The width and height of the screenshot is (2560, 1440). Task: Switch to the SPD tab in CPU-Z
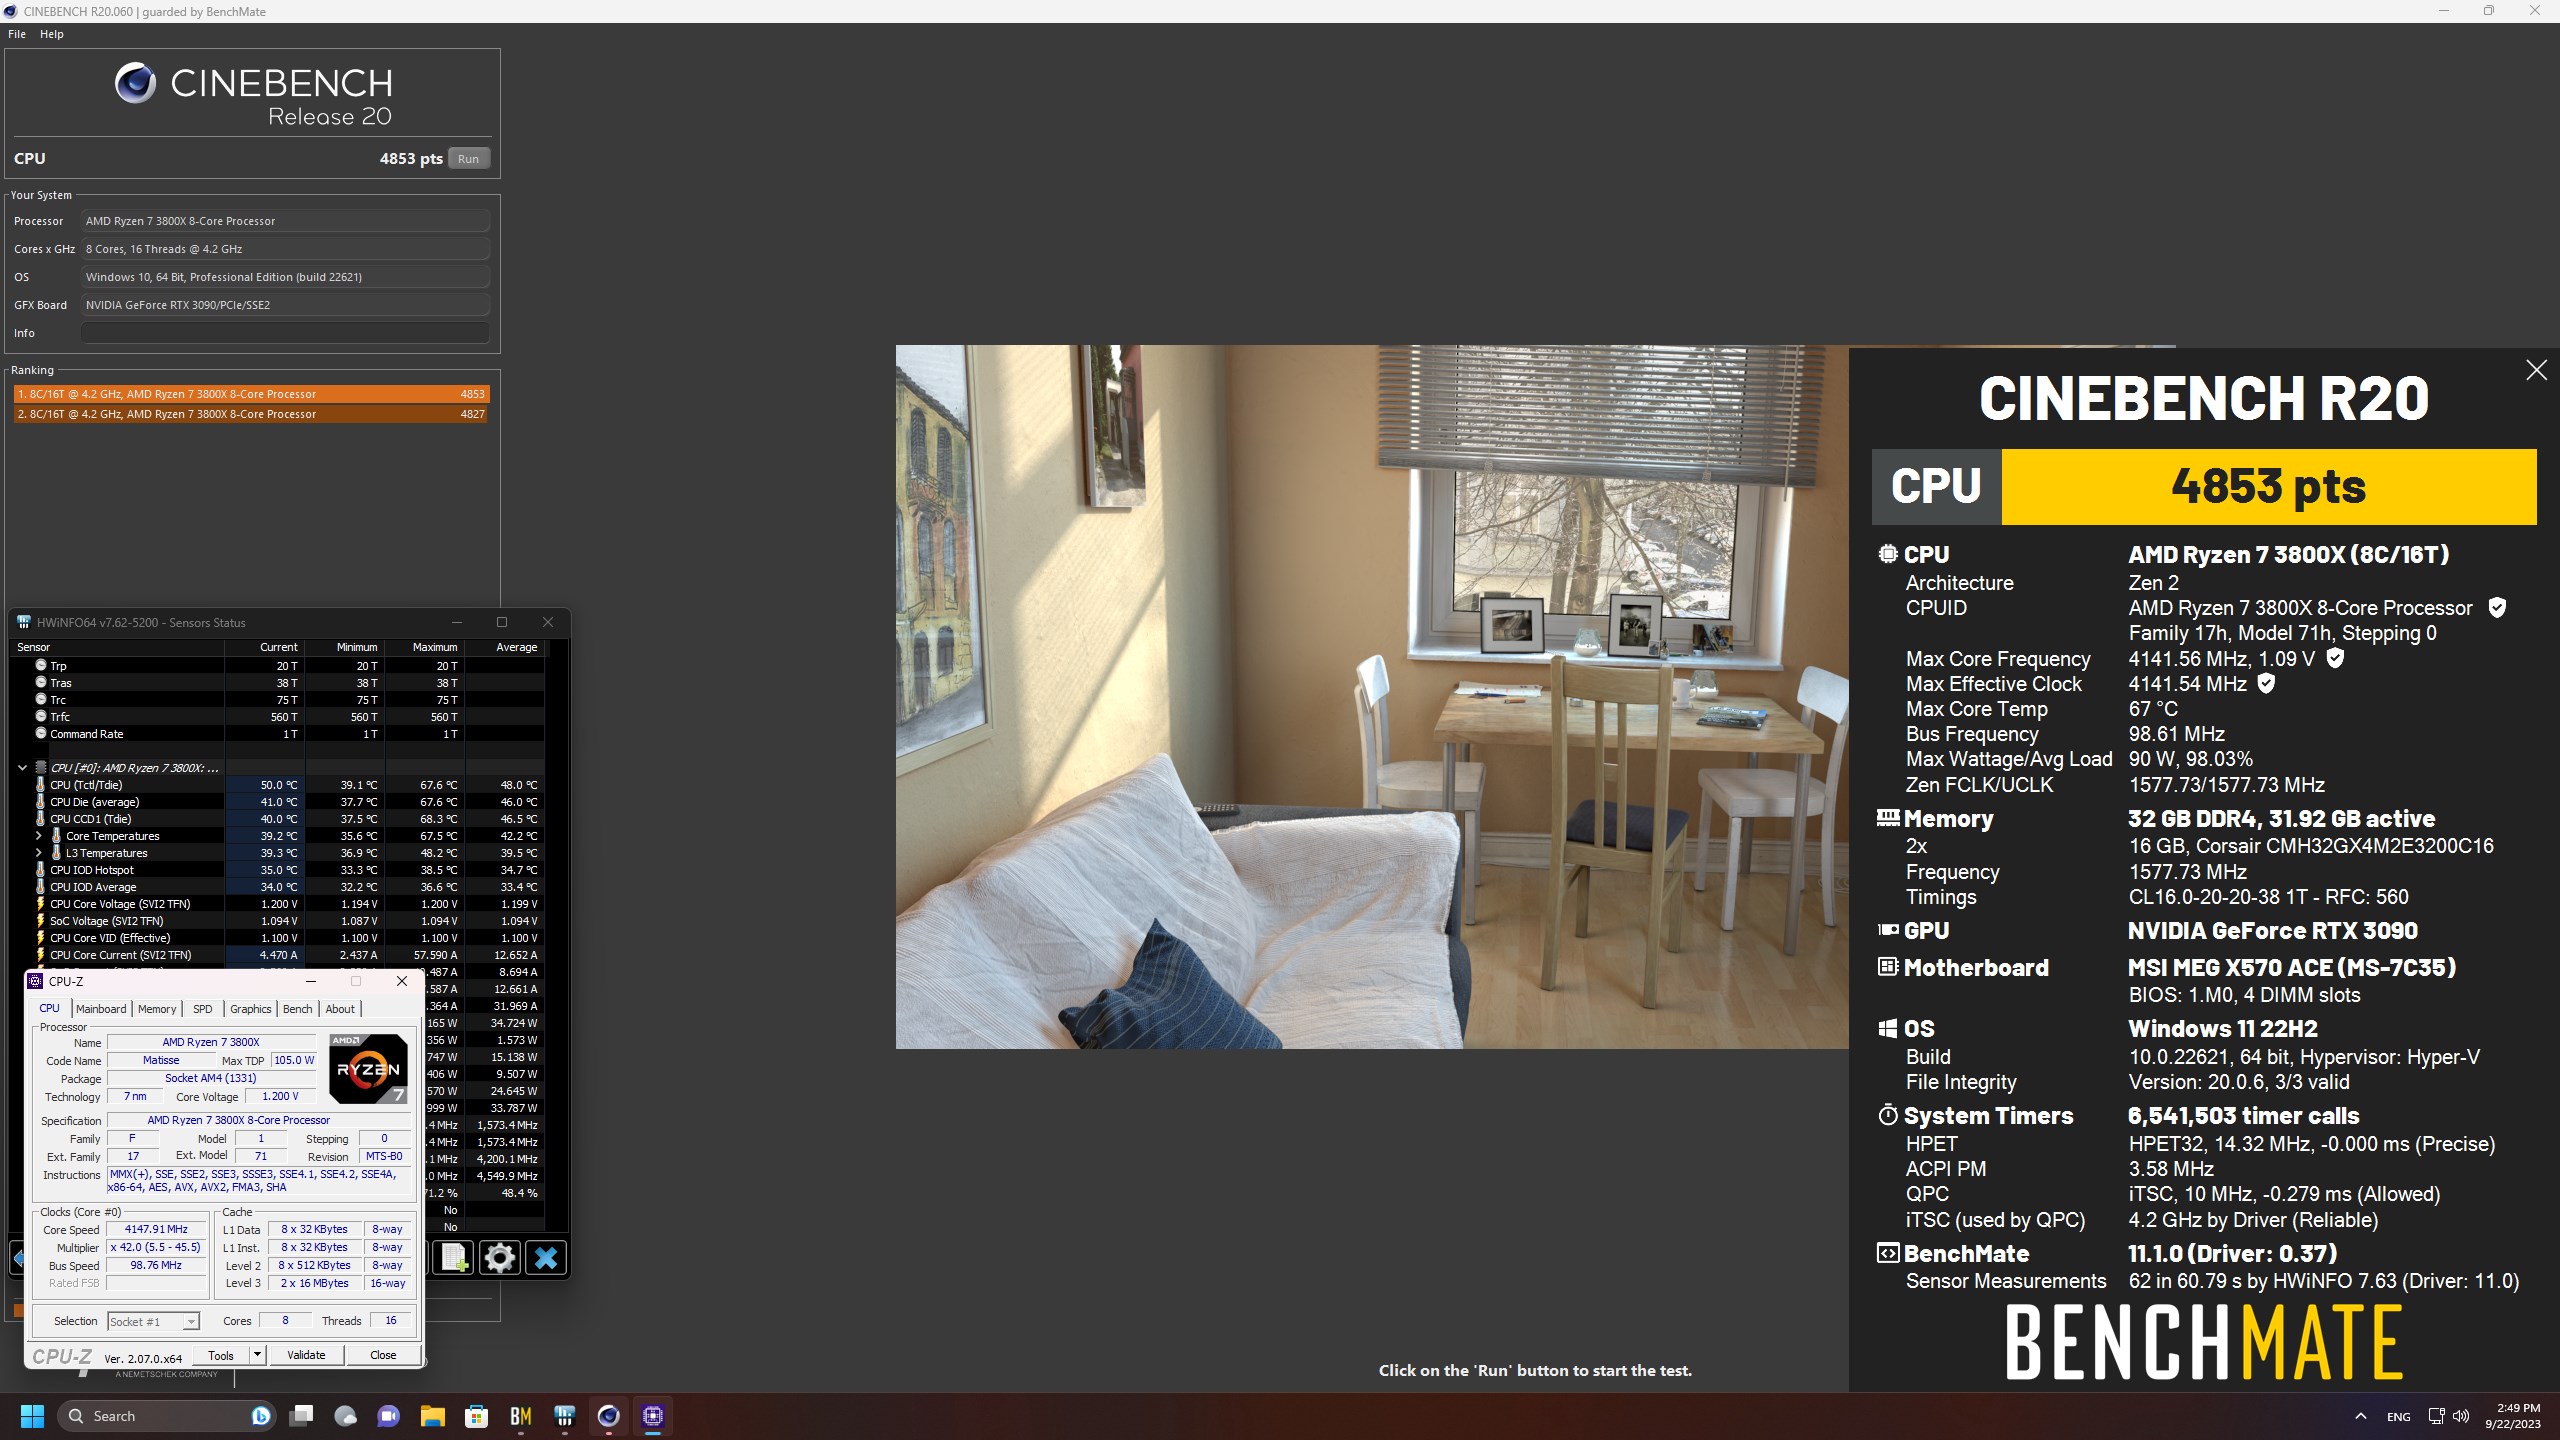[203, 1009]
